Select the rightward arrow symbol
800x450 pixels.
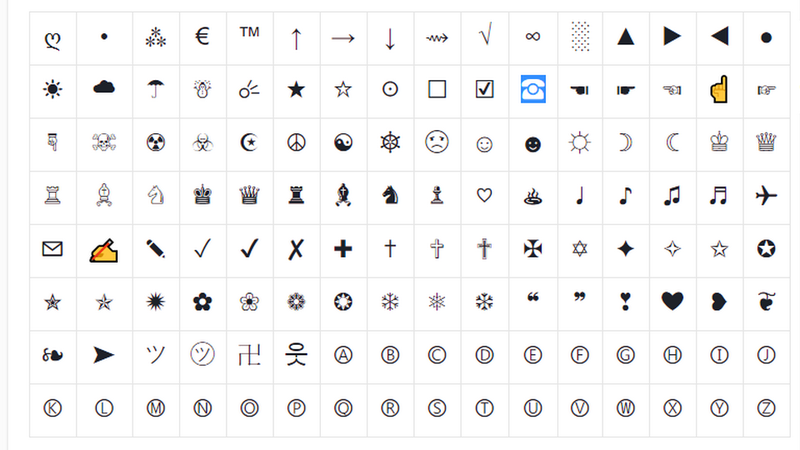[343, 38]
